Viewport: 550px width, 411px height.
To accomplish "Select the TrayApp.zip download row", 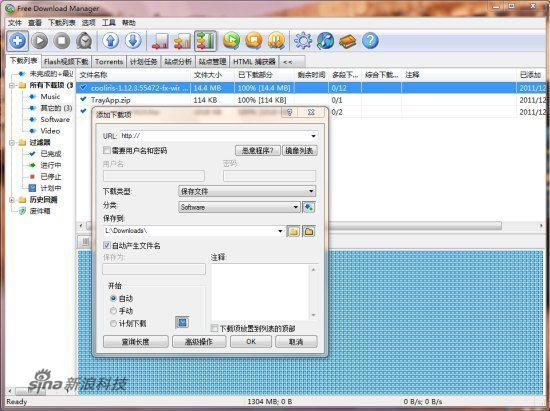I will point(311,100).
